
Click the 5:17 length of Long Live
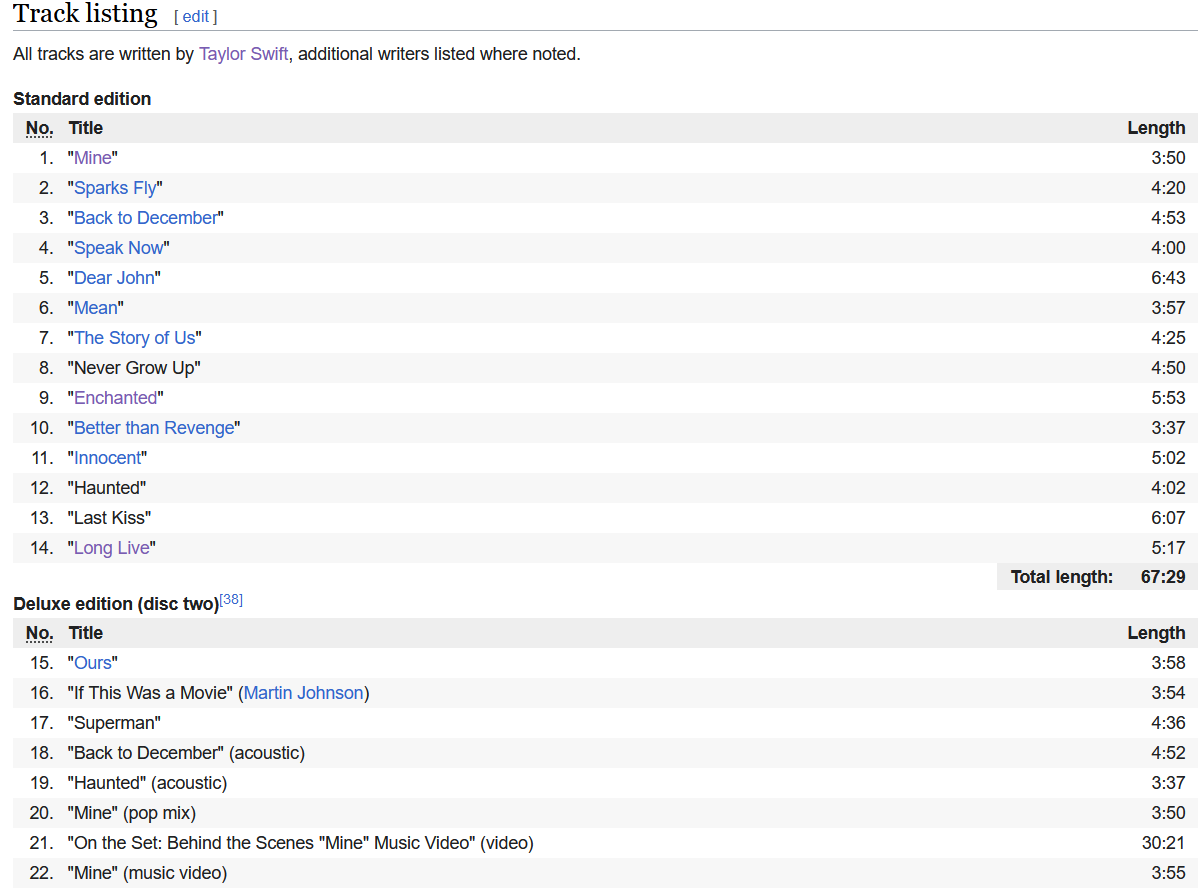tap(1168, 548)
